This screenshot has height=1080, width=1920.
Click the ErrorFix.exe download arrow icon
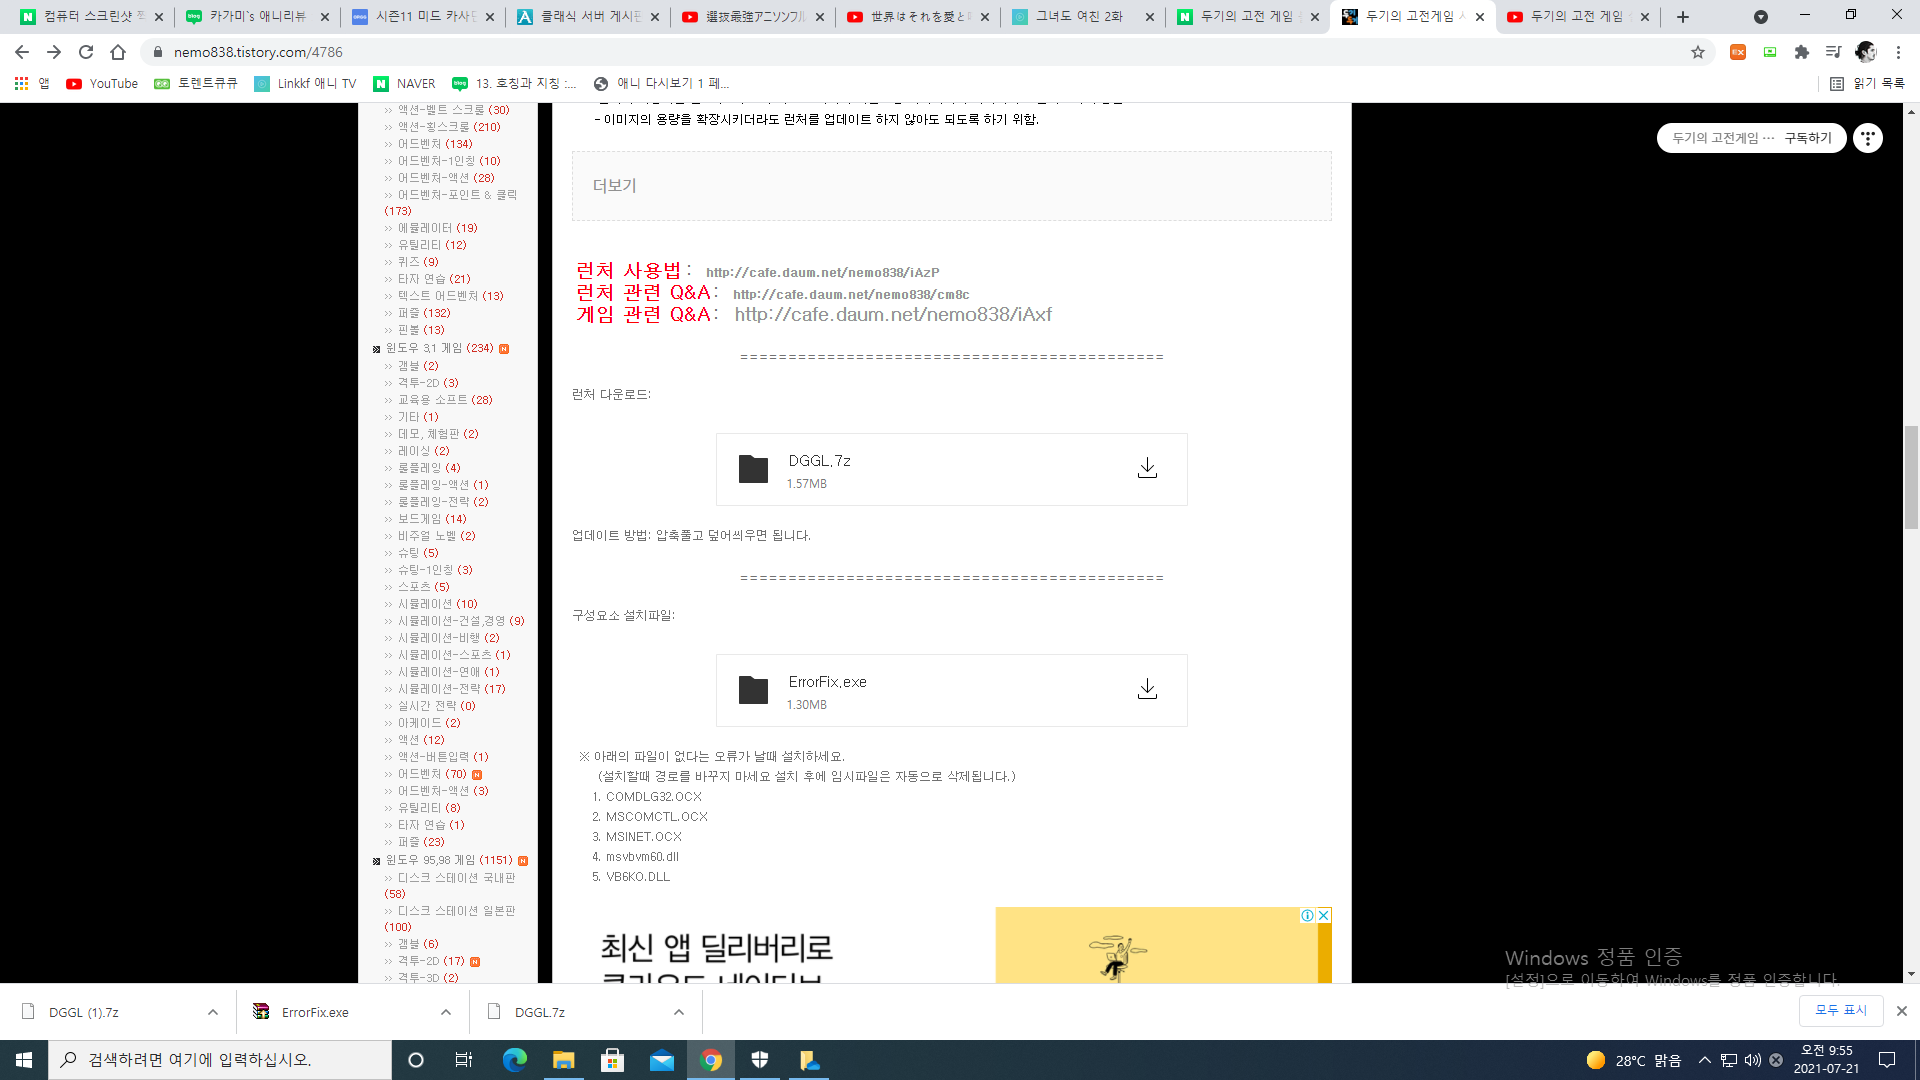click(x=1147, y=689)
